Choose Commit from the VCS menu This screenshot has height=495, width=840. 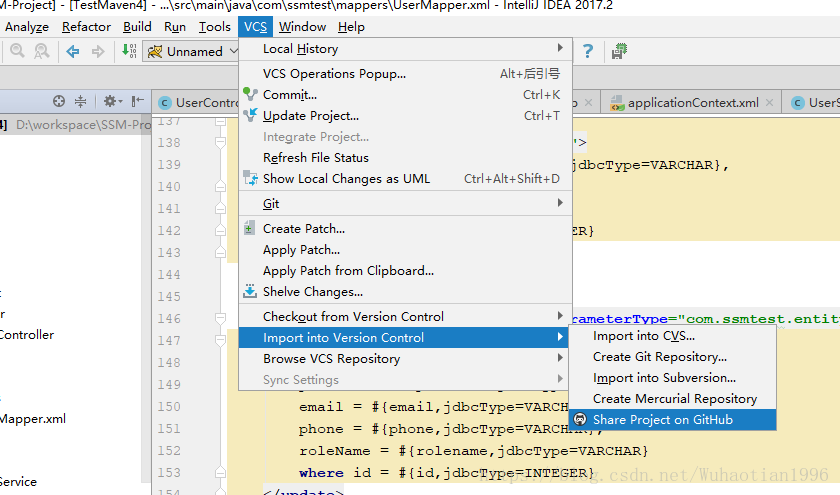click(406, 95)
